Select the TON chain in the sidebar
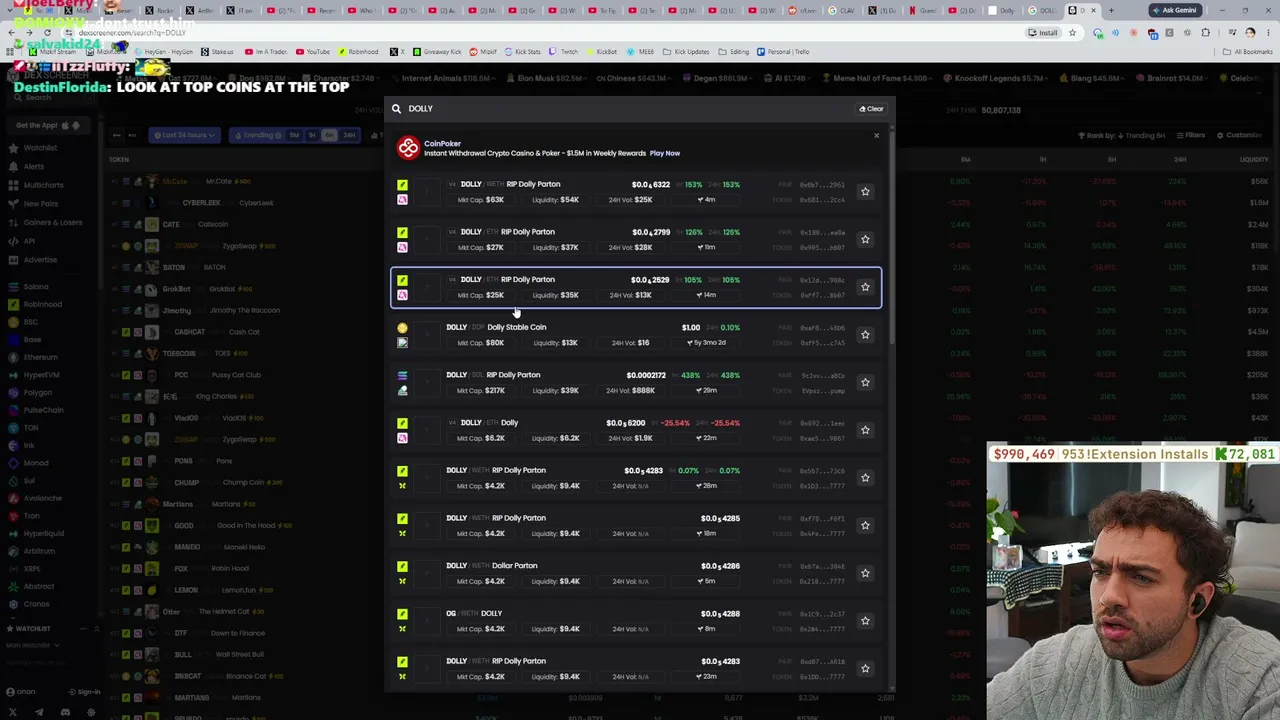The width and height of the screenshot is (1280, 720). pos(31,428)
